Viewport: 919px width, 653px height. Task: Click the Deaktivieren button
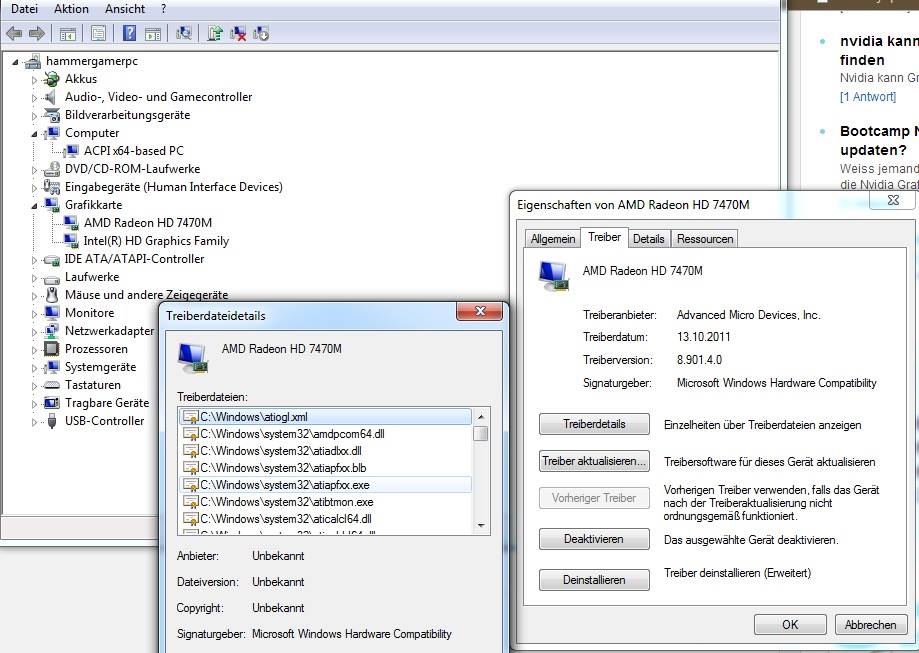(594, 539)
